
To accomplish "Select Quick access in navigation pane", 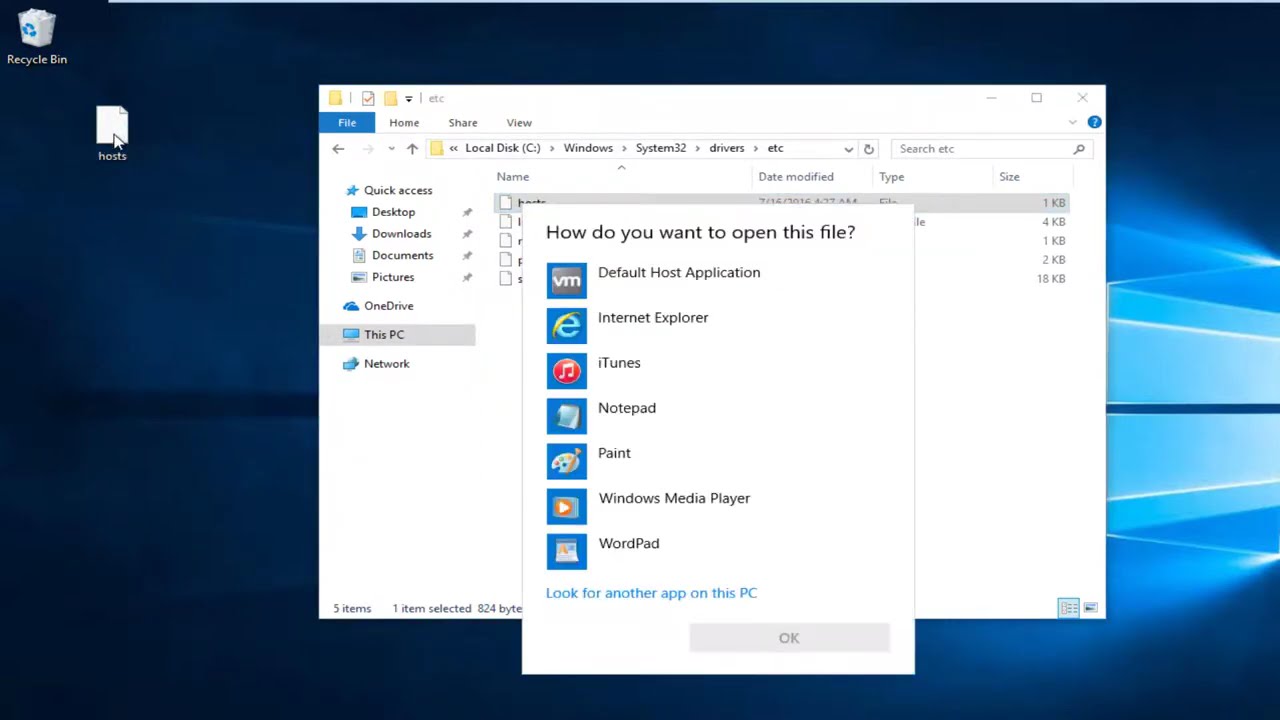I will [x=398, y=190].
